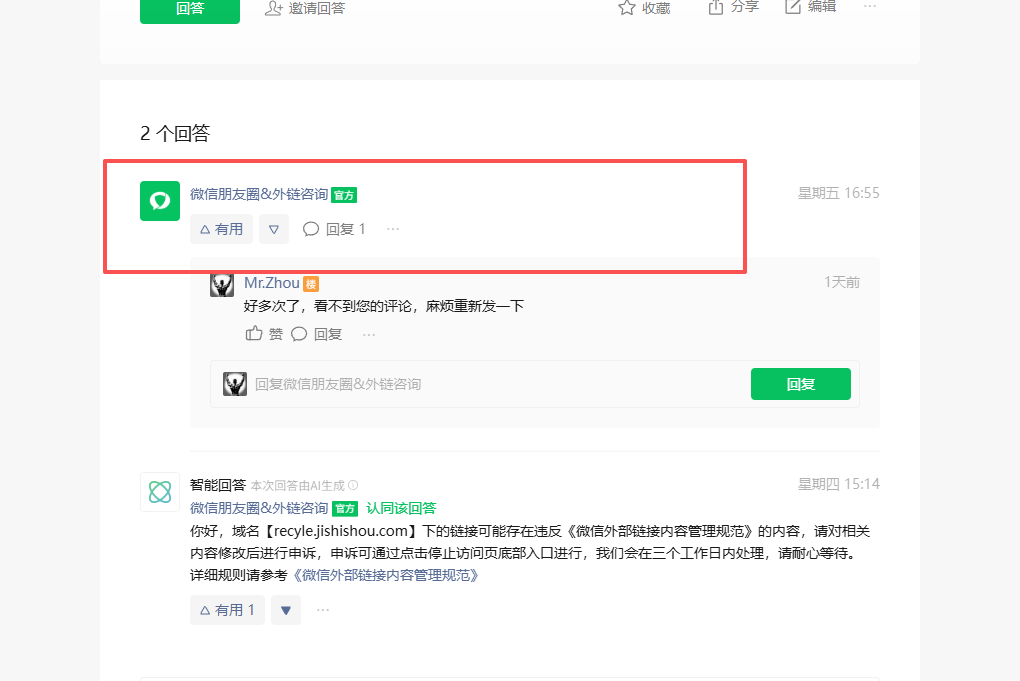Viewport: 1020px width, 681px height.
Task: Click the orange 楼 badge next to Mr.Zhou
Action: click(311, 284)
